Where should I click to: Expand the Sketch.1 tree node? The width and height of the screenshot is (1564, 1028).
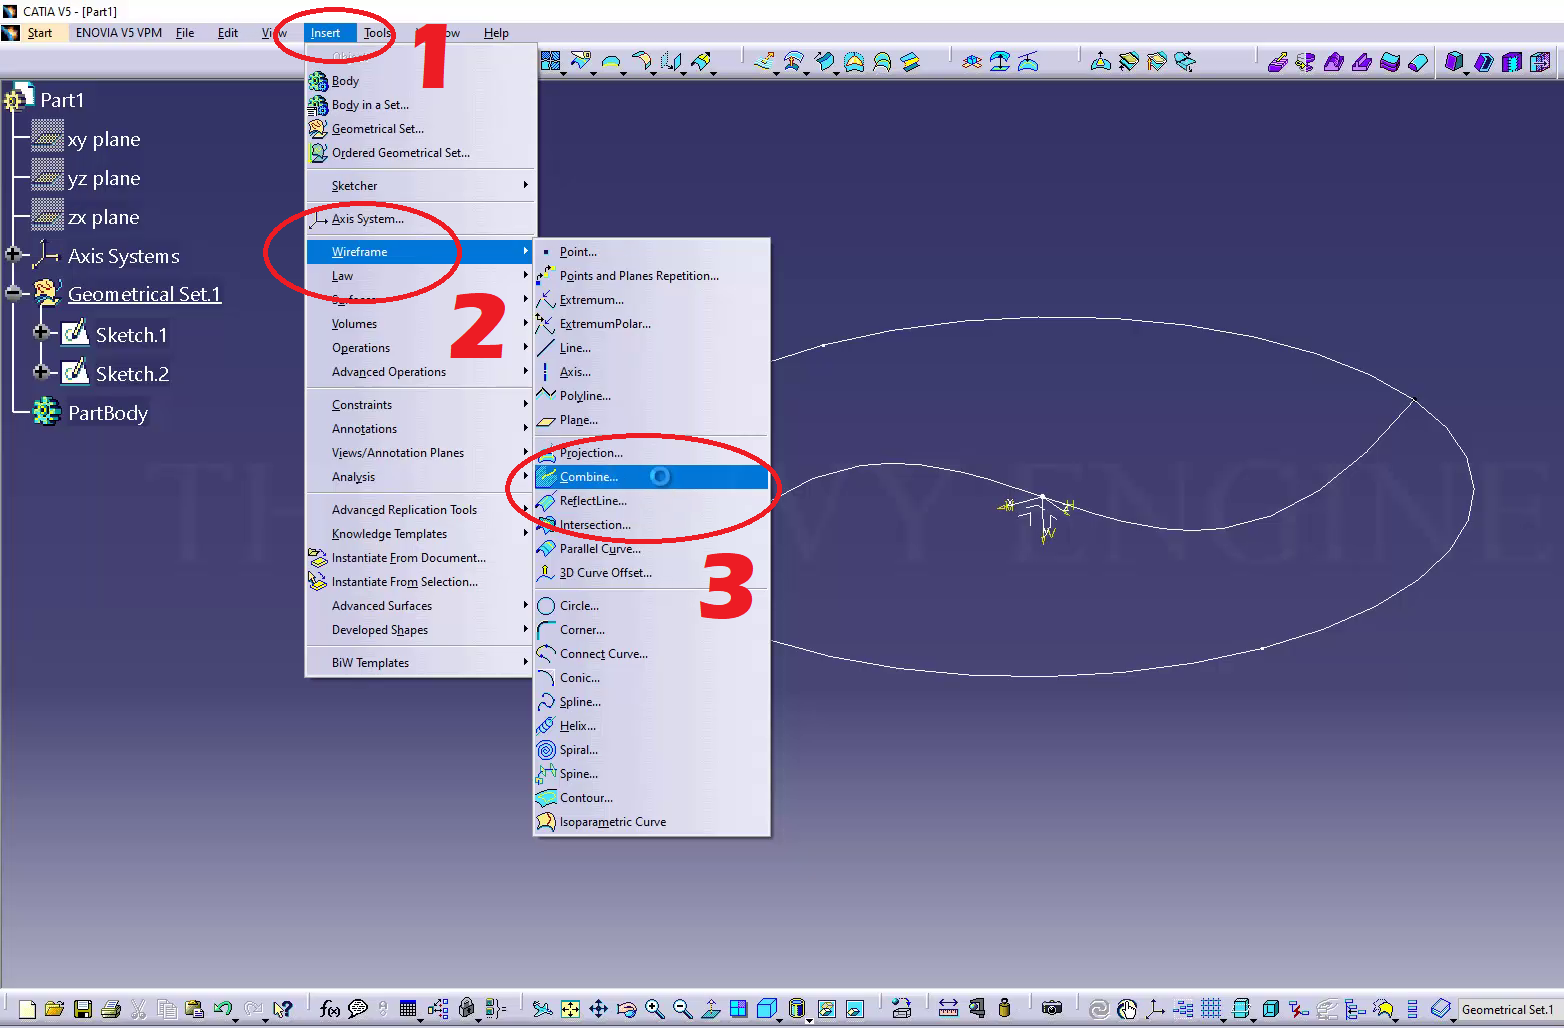point(41,333)
